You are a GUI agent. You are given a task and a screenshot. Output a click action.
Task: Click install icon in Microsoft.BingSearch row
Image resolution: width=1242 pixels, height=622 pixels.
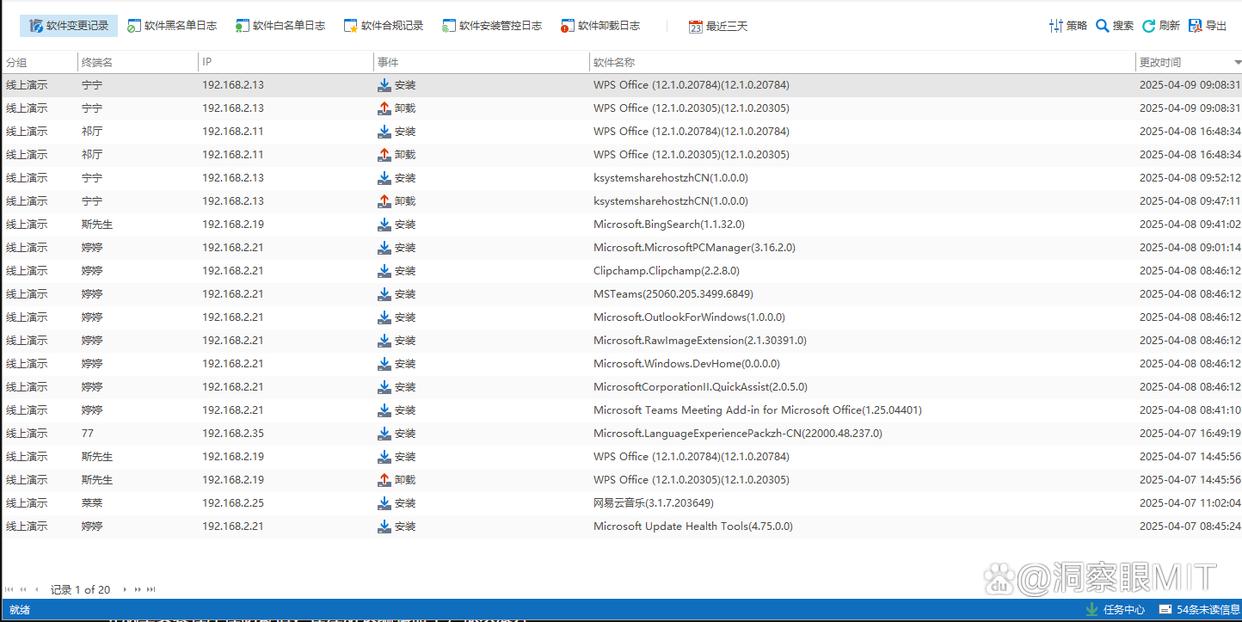coord(384,224)
